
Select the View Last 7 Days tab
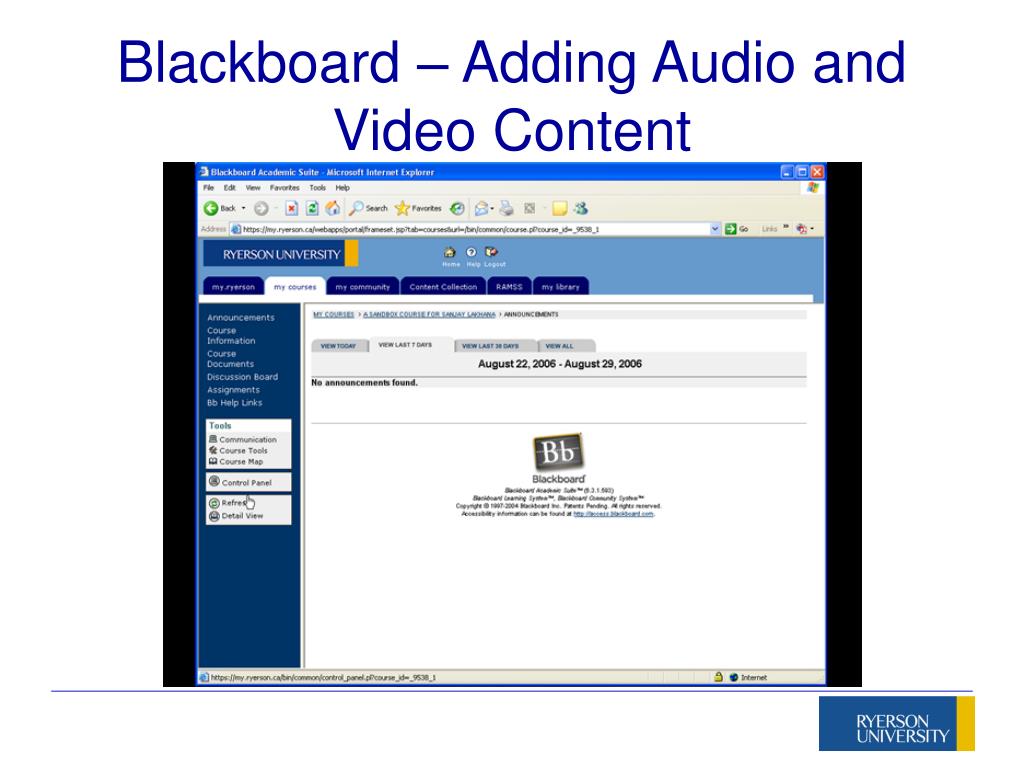pos(406,345)
